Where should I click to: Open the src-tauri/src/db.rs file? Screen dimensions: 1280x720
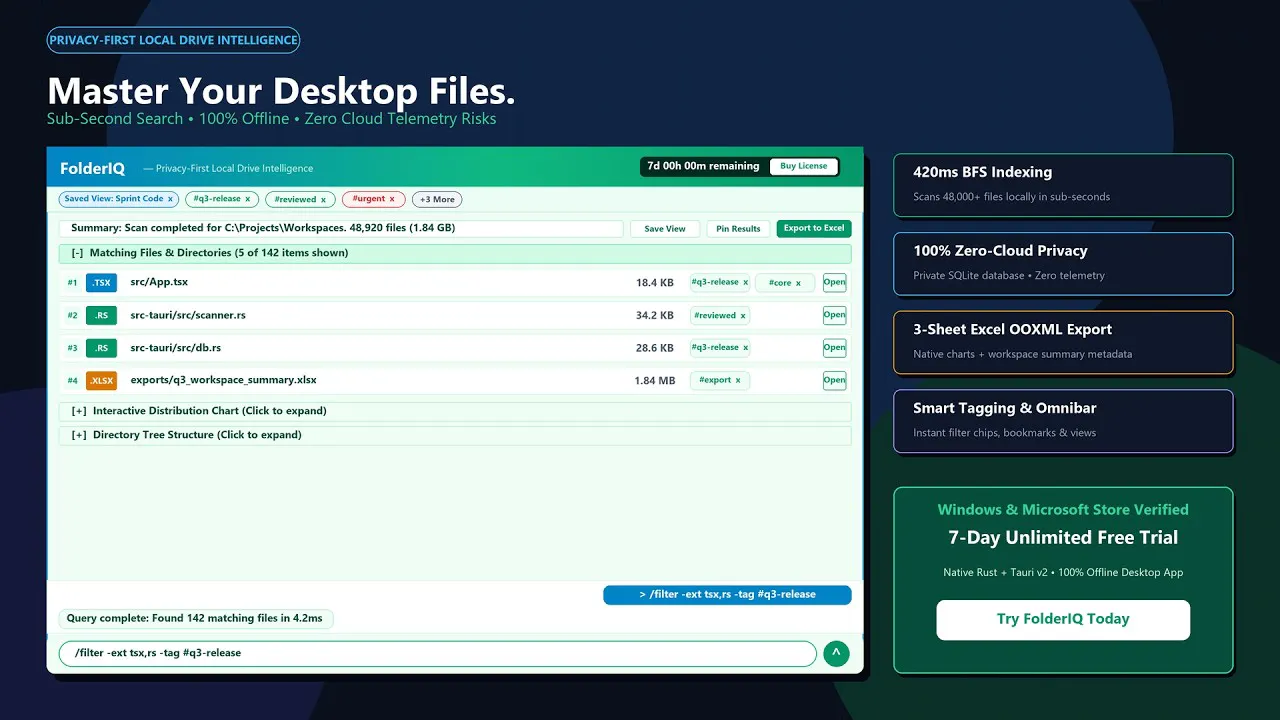[x=834, y=348]
